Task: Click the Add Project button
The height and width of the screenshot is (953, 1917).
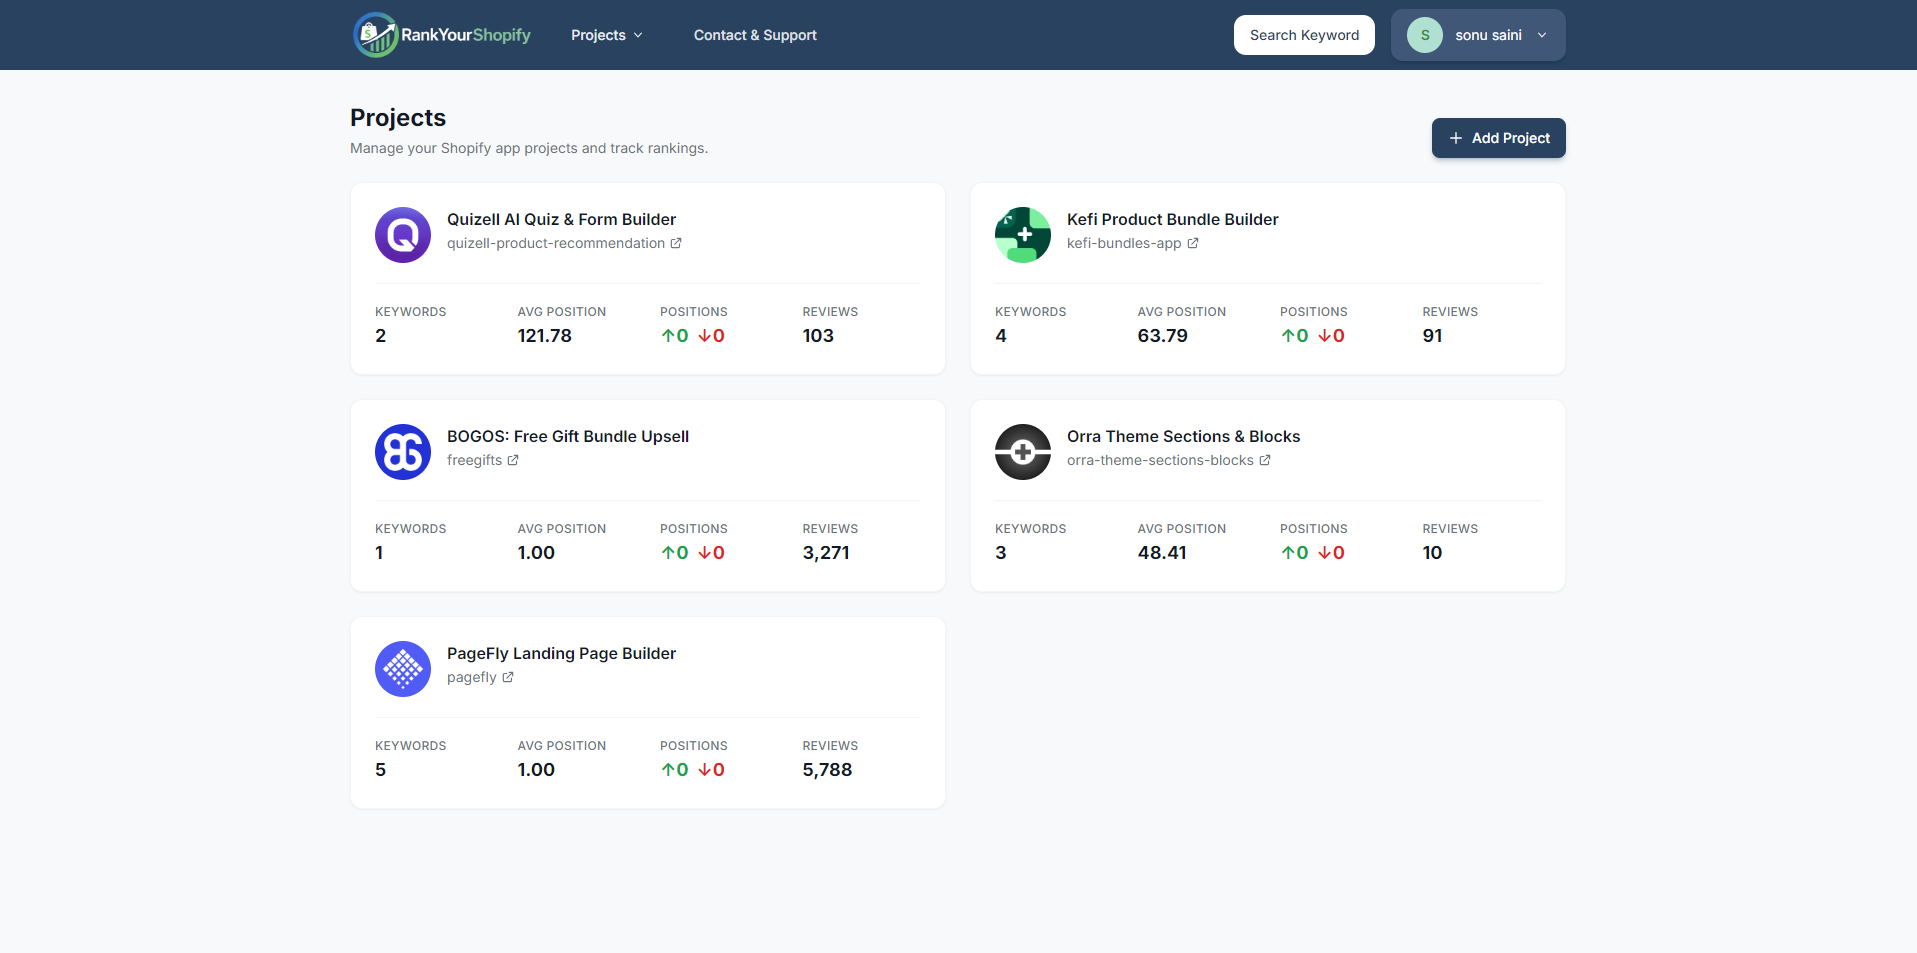Action: (x=1498, y=137)
